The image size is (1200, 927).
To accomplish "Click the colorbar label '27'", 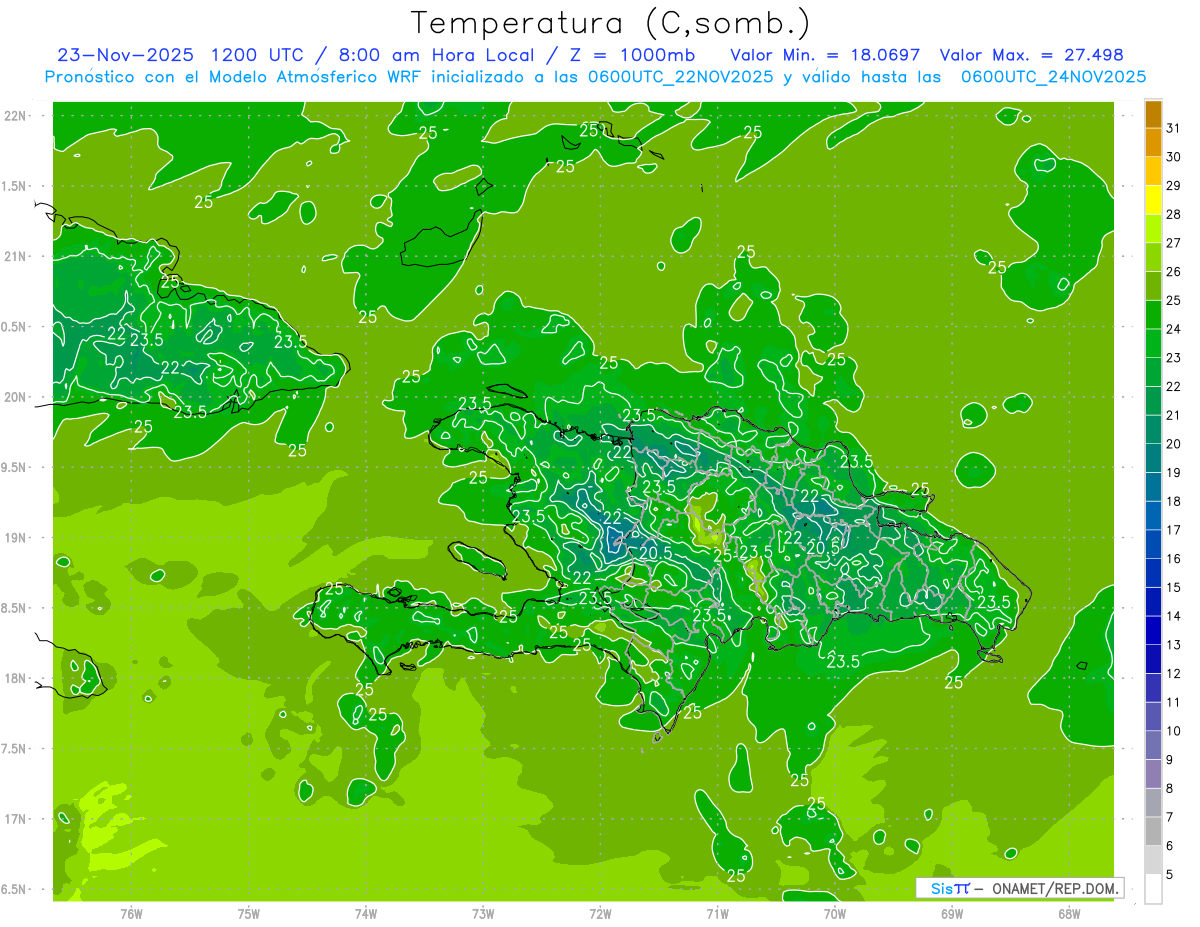I will click(x=1174, y=243).
